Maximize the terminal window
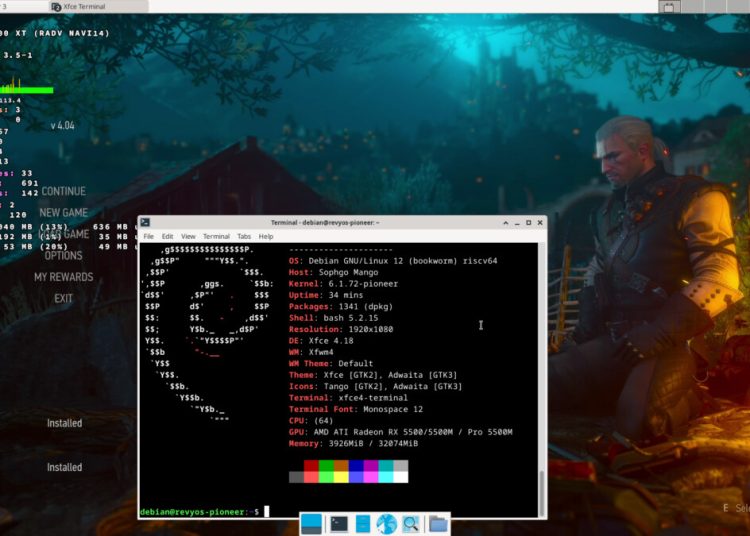750x536 pixels. [x=529, y=223]
